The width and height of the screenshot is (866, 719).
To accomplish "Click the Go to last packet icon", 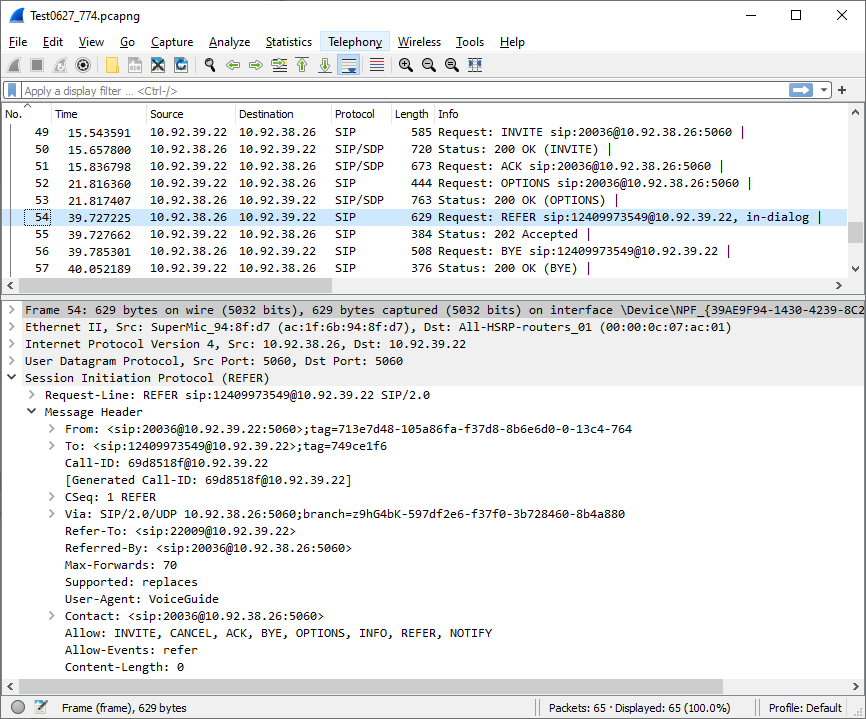I will (x=325, y=65).
